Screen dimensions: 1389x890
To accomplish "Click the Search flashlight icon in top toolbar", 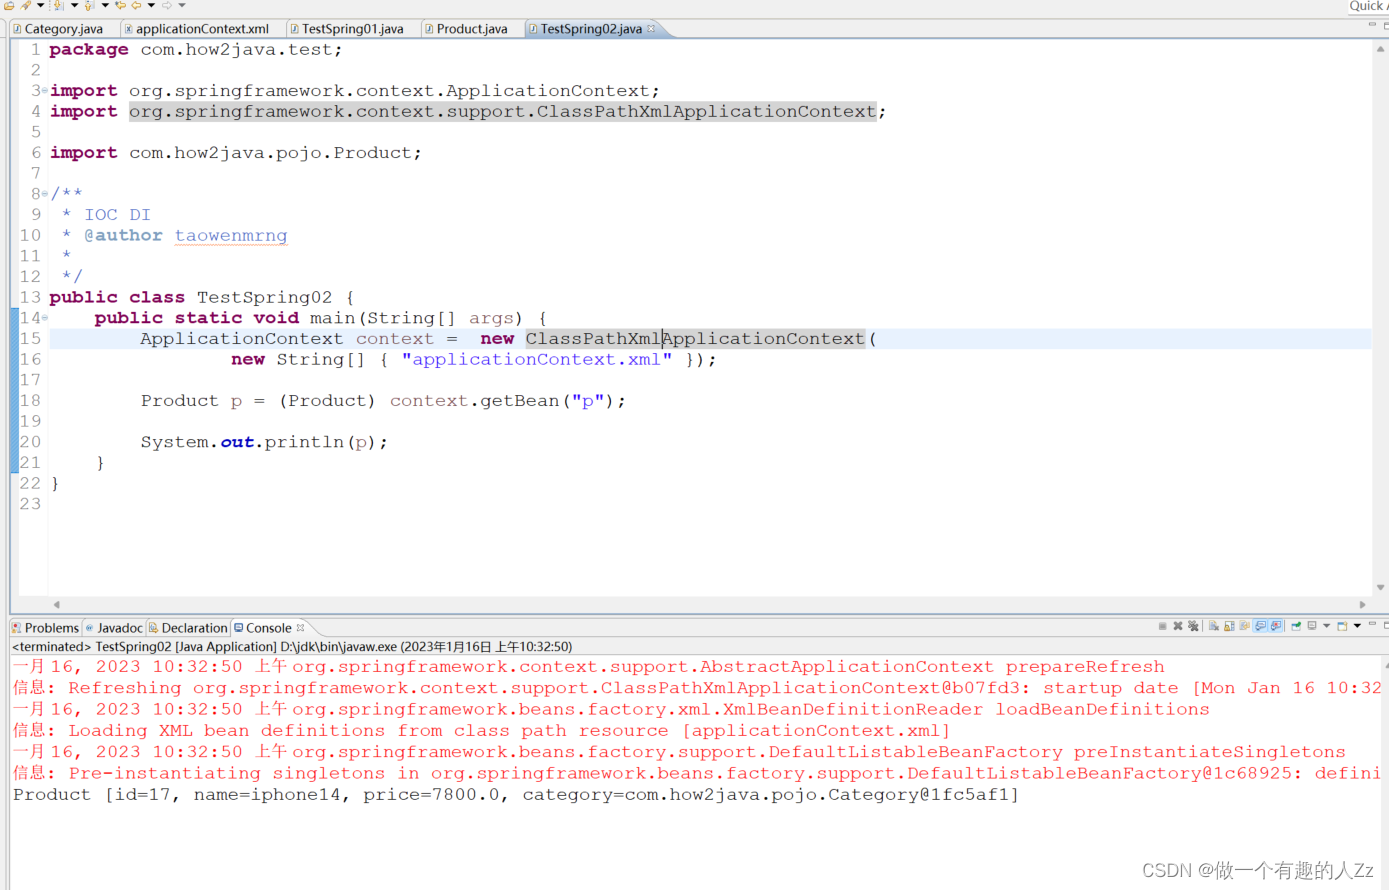I will (25, 5).
